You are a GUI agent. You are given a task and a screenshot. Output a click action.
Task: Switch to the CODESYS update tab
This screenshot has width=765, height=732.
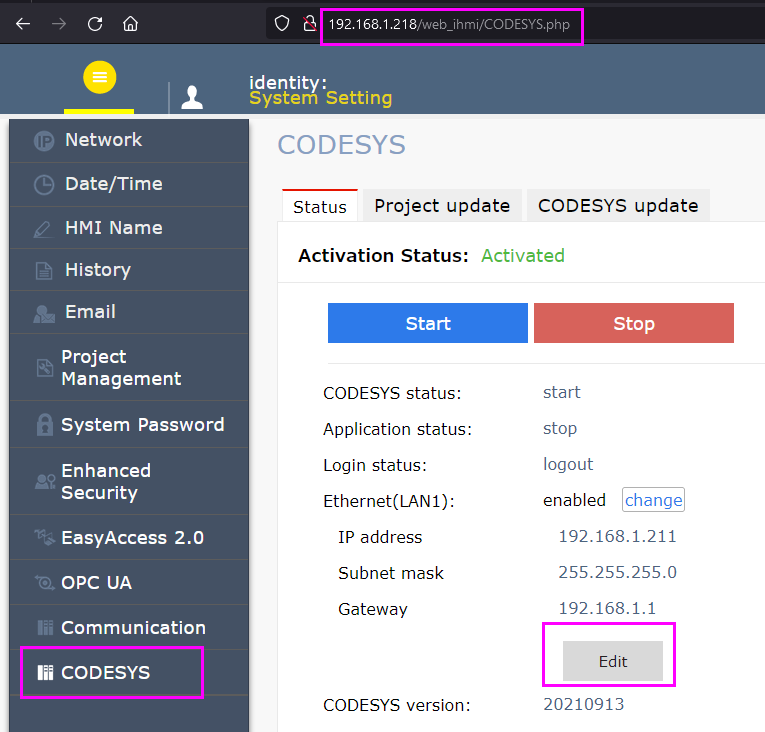point(618,205)
